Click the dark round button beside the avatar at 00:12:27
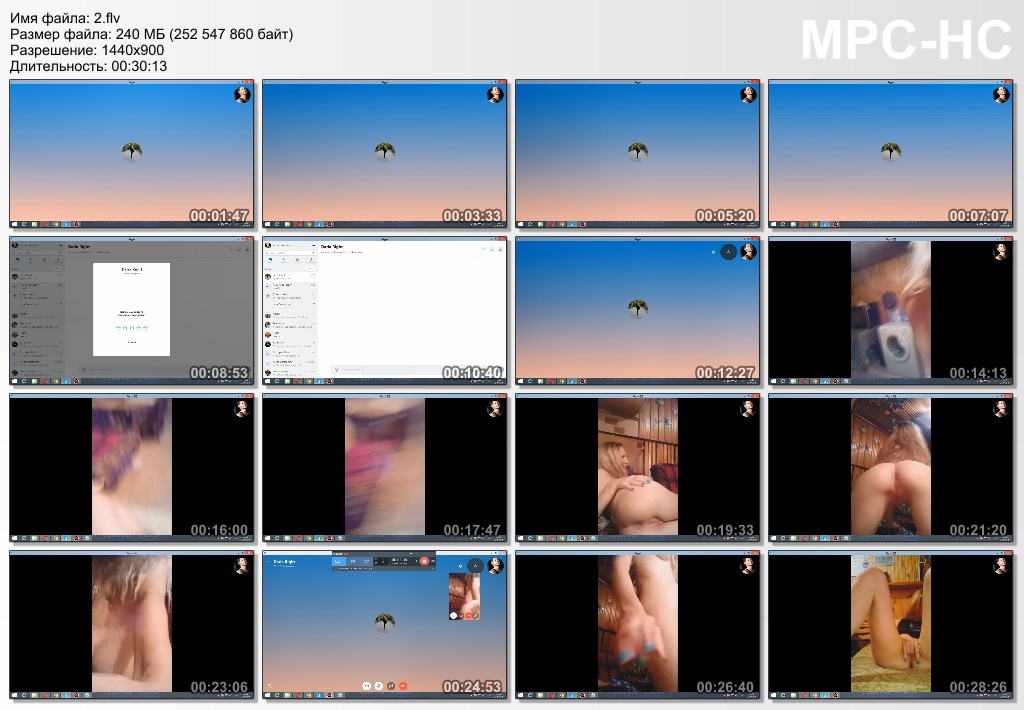Viewport: 1024px width, 710px height. [728, 252]
